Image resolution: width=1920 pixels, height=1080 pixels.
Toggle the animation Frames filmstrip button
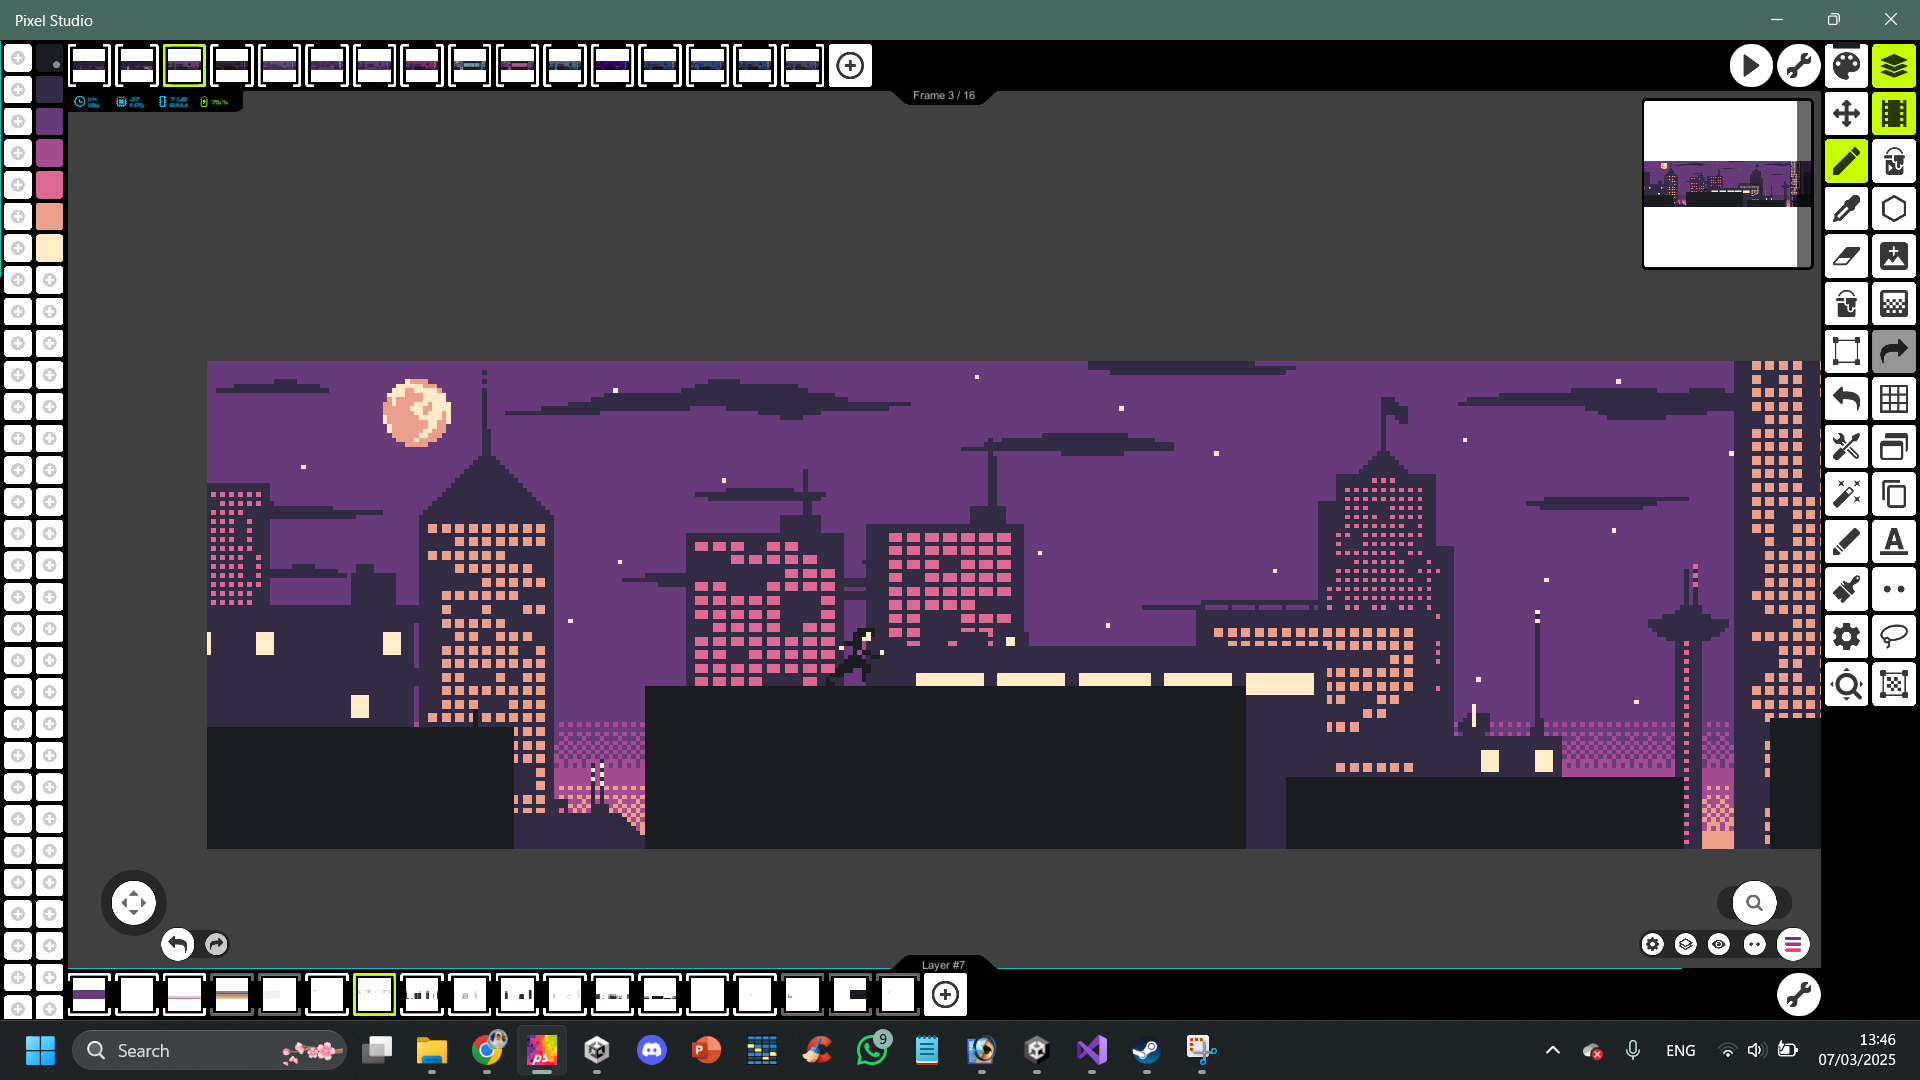pos(1893,114)
